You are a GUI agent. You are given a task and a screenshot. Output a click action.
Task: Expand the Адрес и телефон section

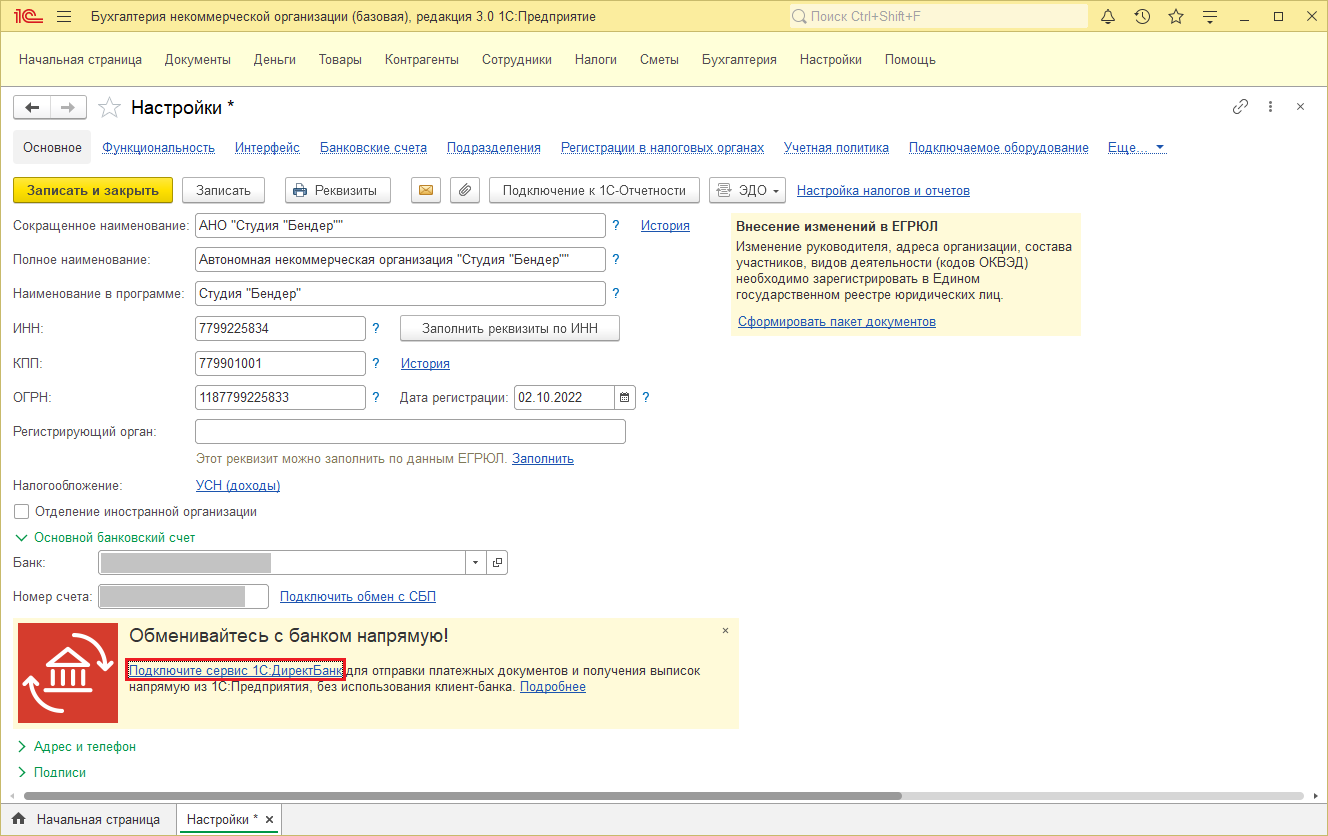coord(76,747)
